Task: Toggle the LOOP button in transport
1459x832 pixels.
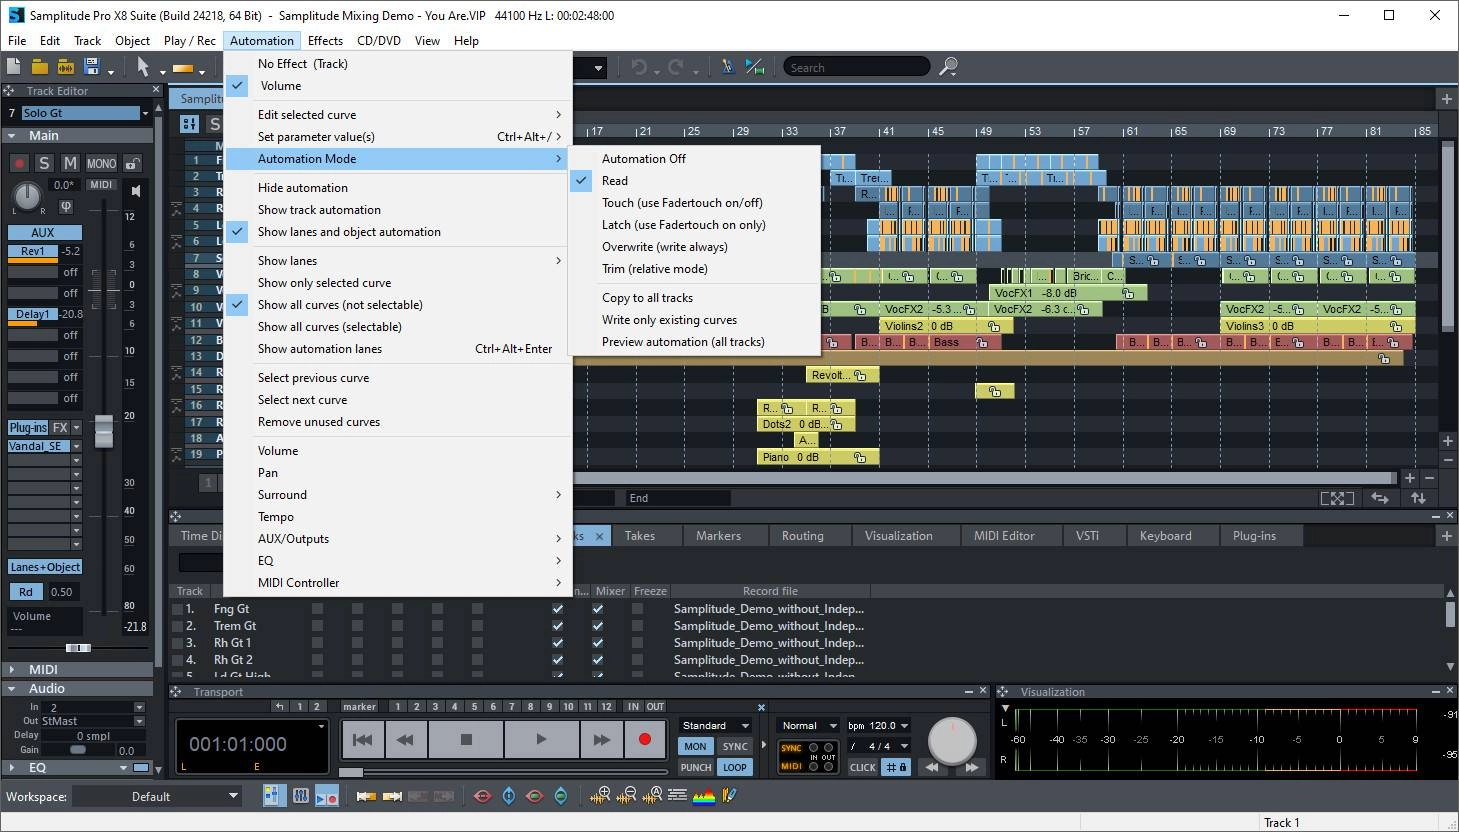Action: point(735,767)
